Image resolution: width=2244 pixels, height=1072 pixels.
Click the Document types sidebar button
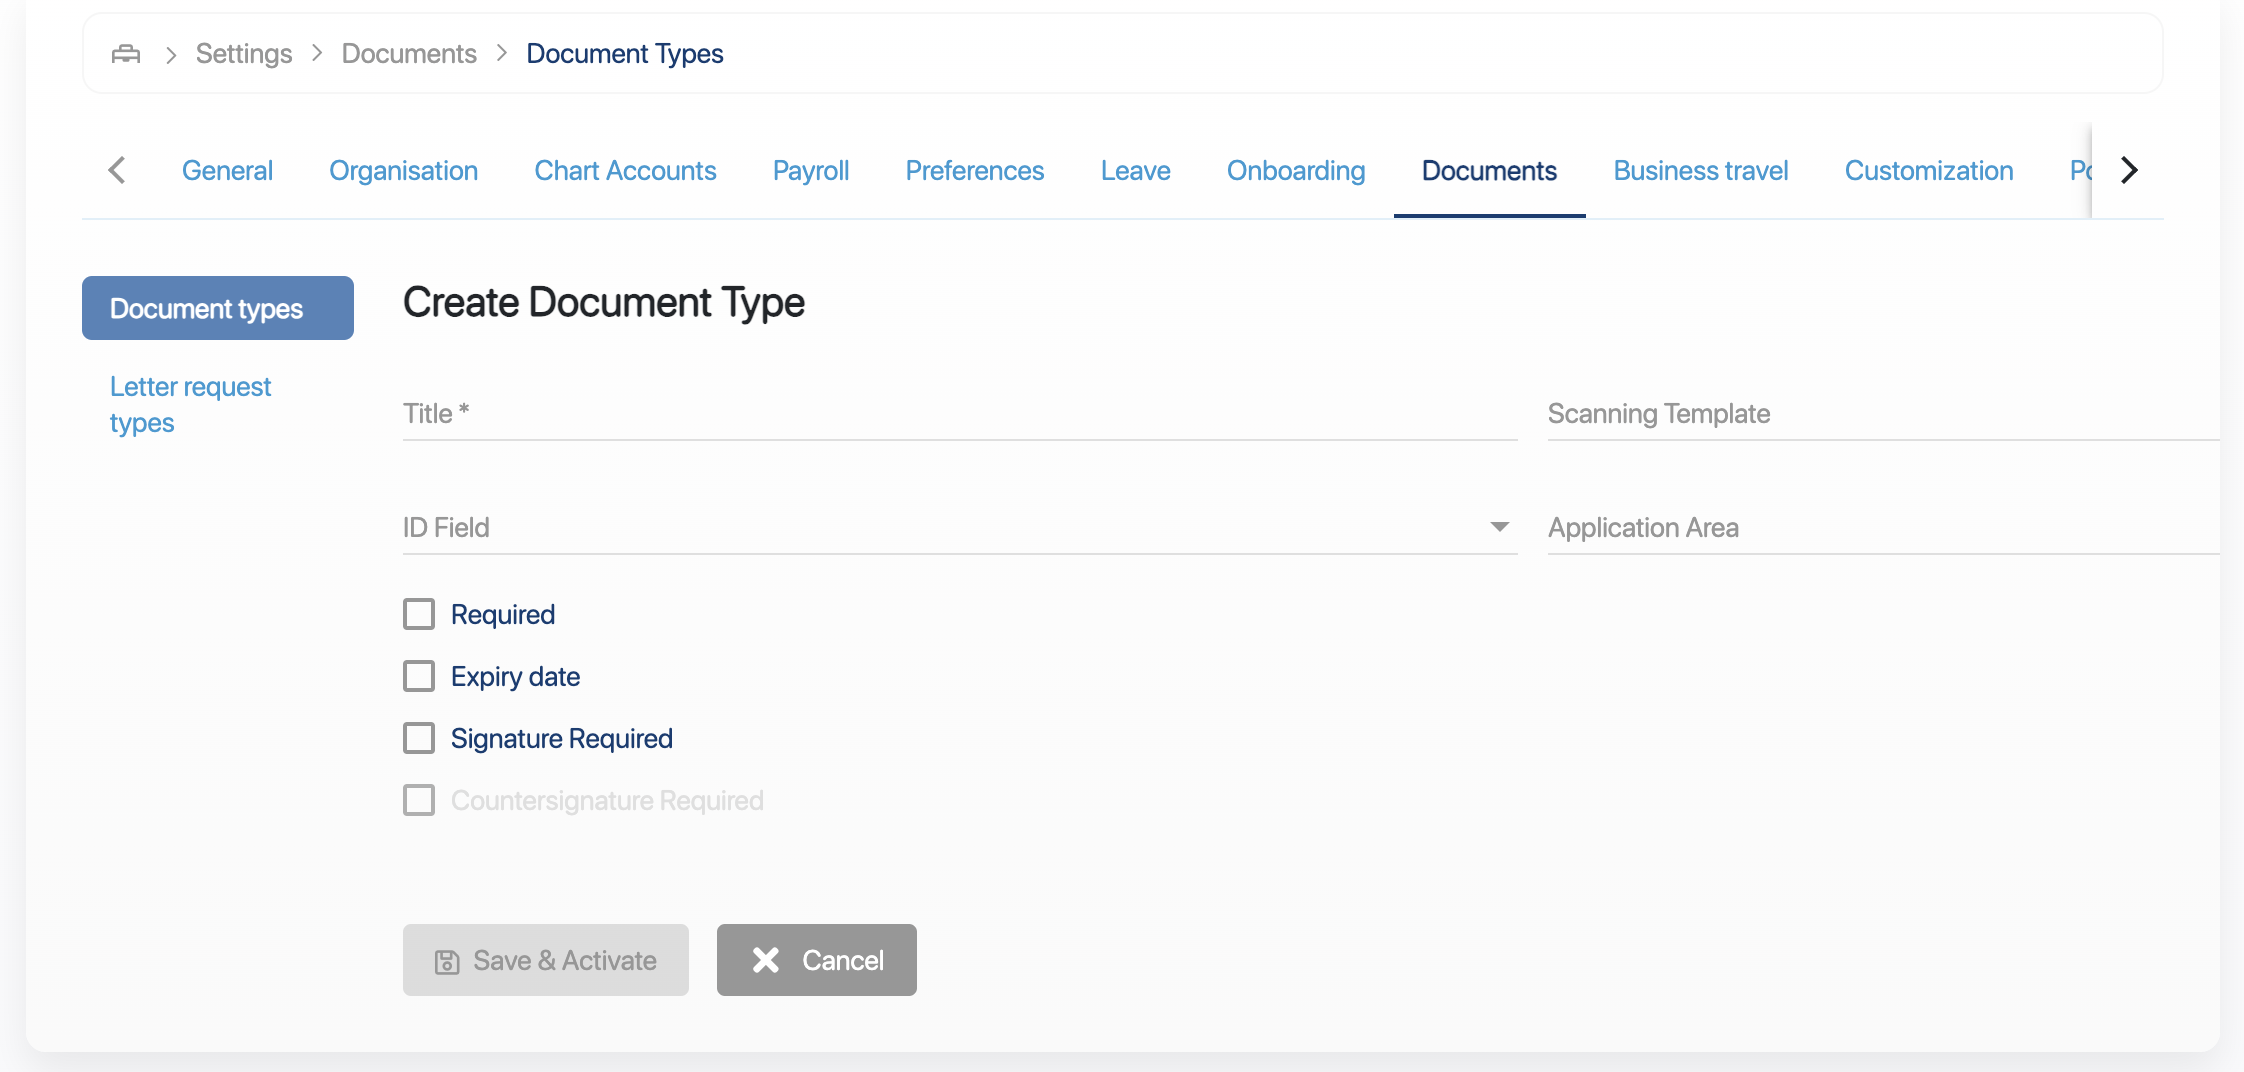[x=217, y=308]
